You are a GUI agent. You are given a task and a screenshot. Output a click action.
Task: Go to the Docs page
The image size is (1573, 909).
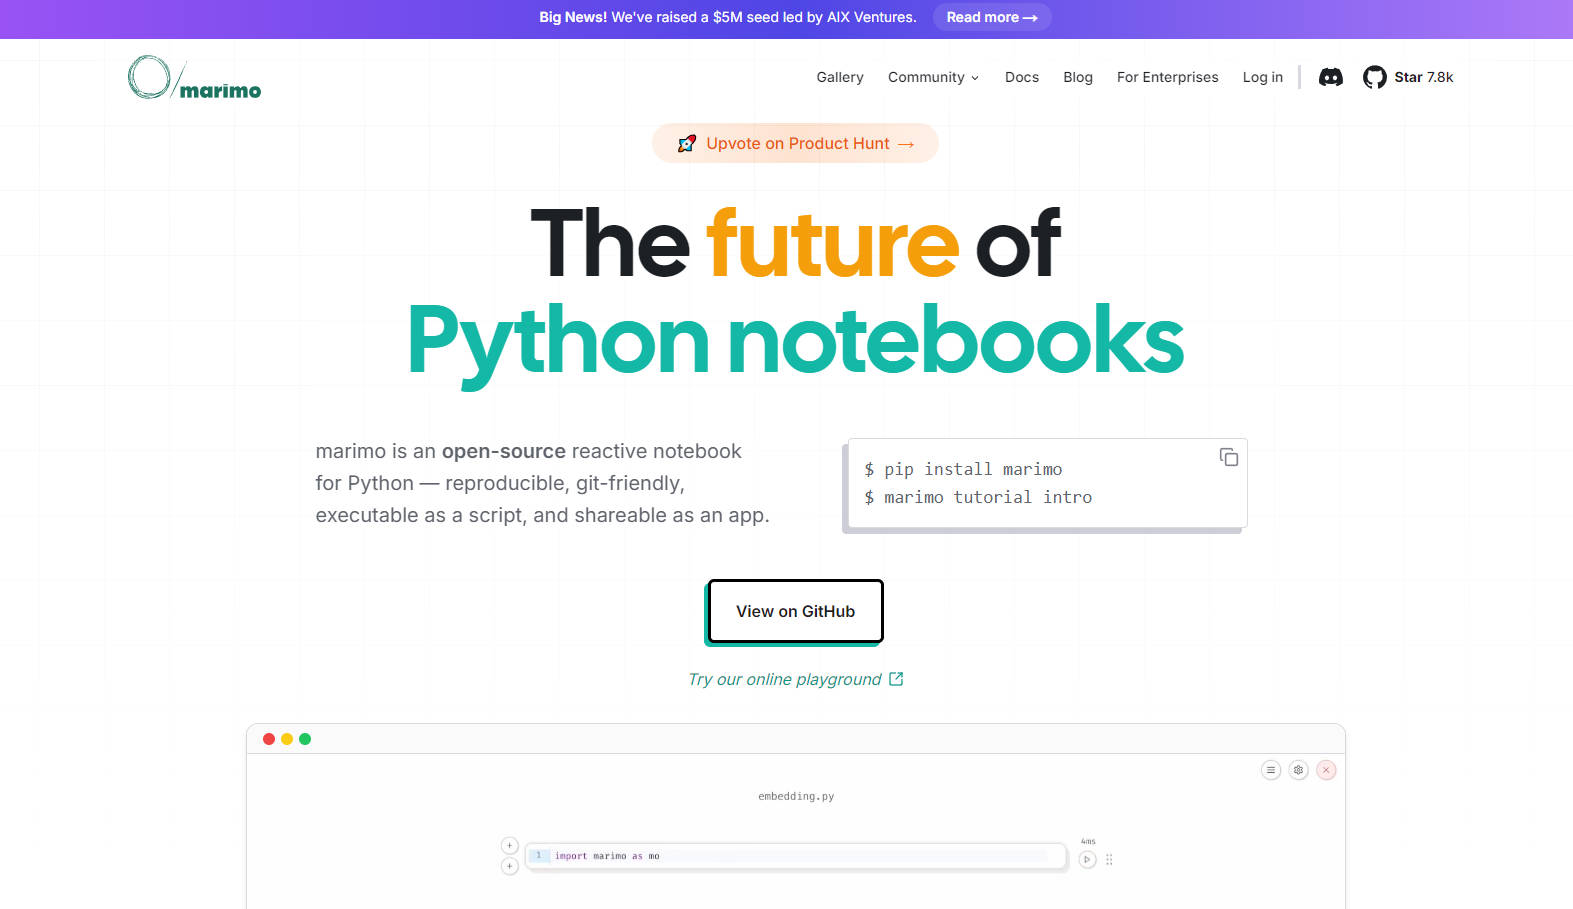coord(1022,77)
